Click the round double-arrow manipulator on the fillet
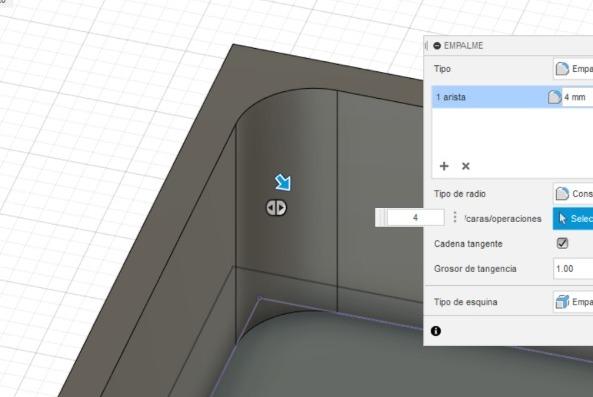Screen dimensions: 593x397 tap(276, 208)
